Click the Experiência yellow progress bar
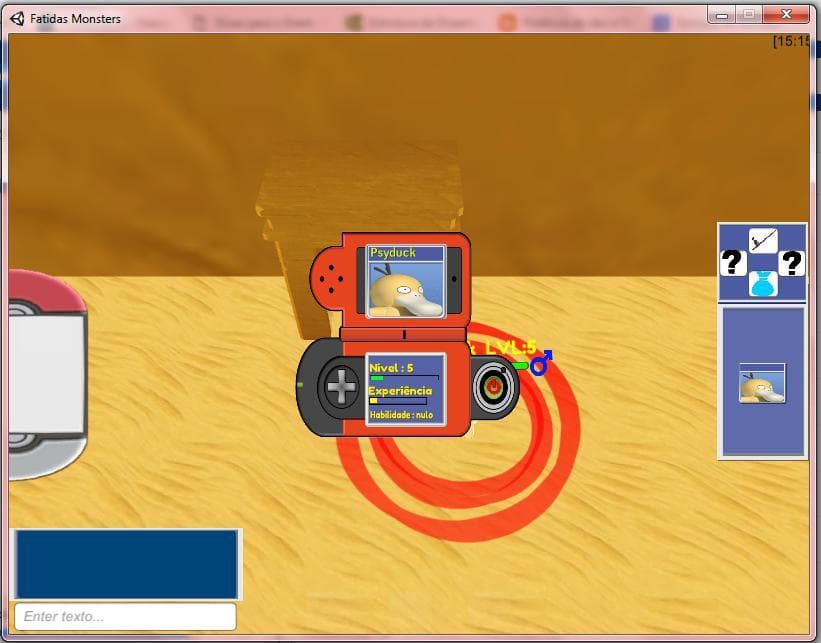821x643 pixels. [x=398, y=401]
